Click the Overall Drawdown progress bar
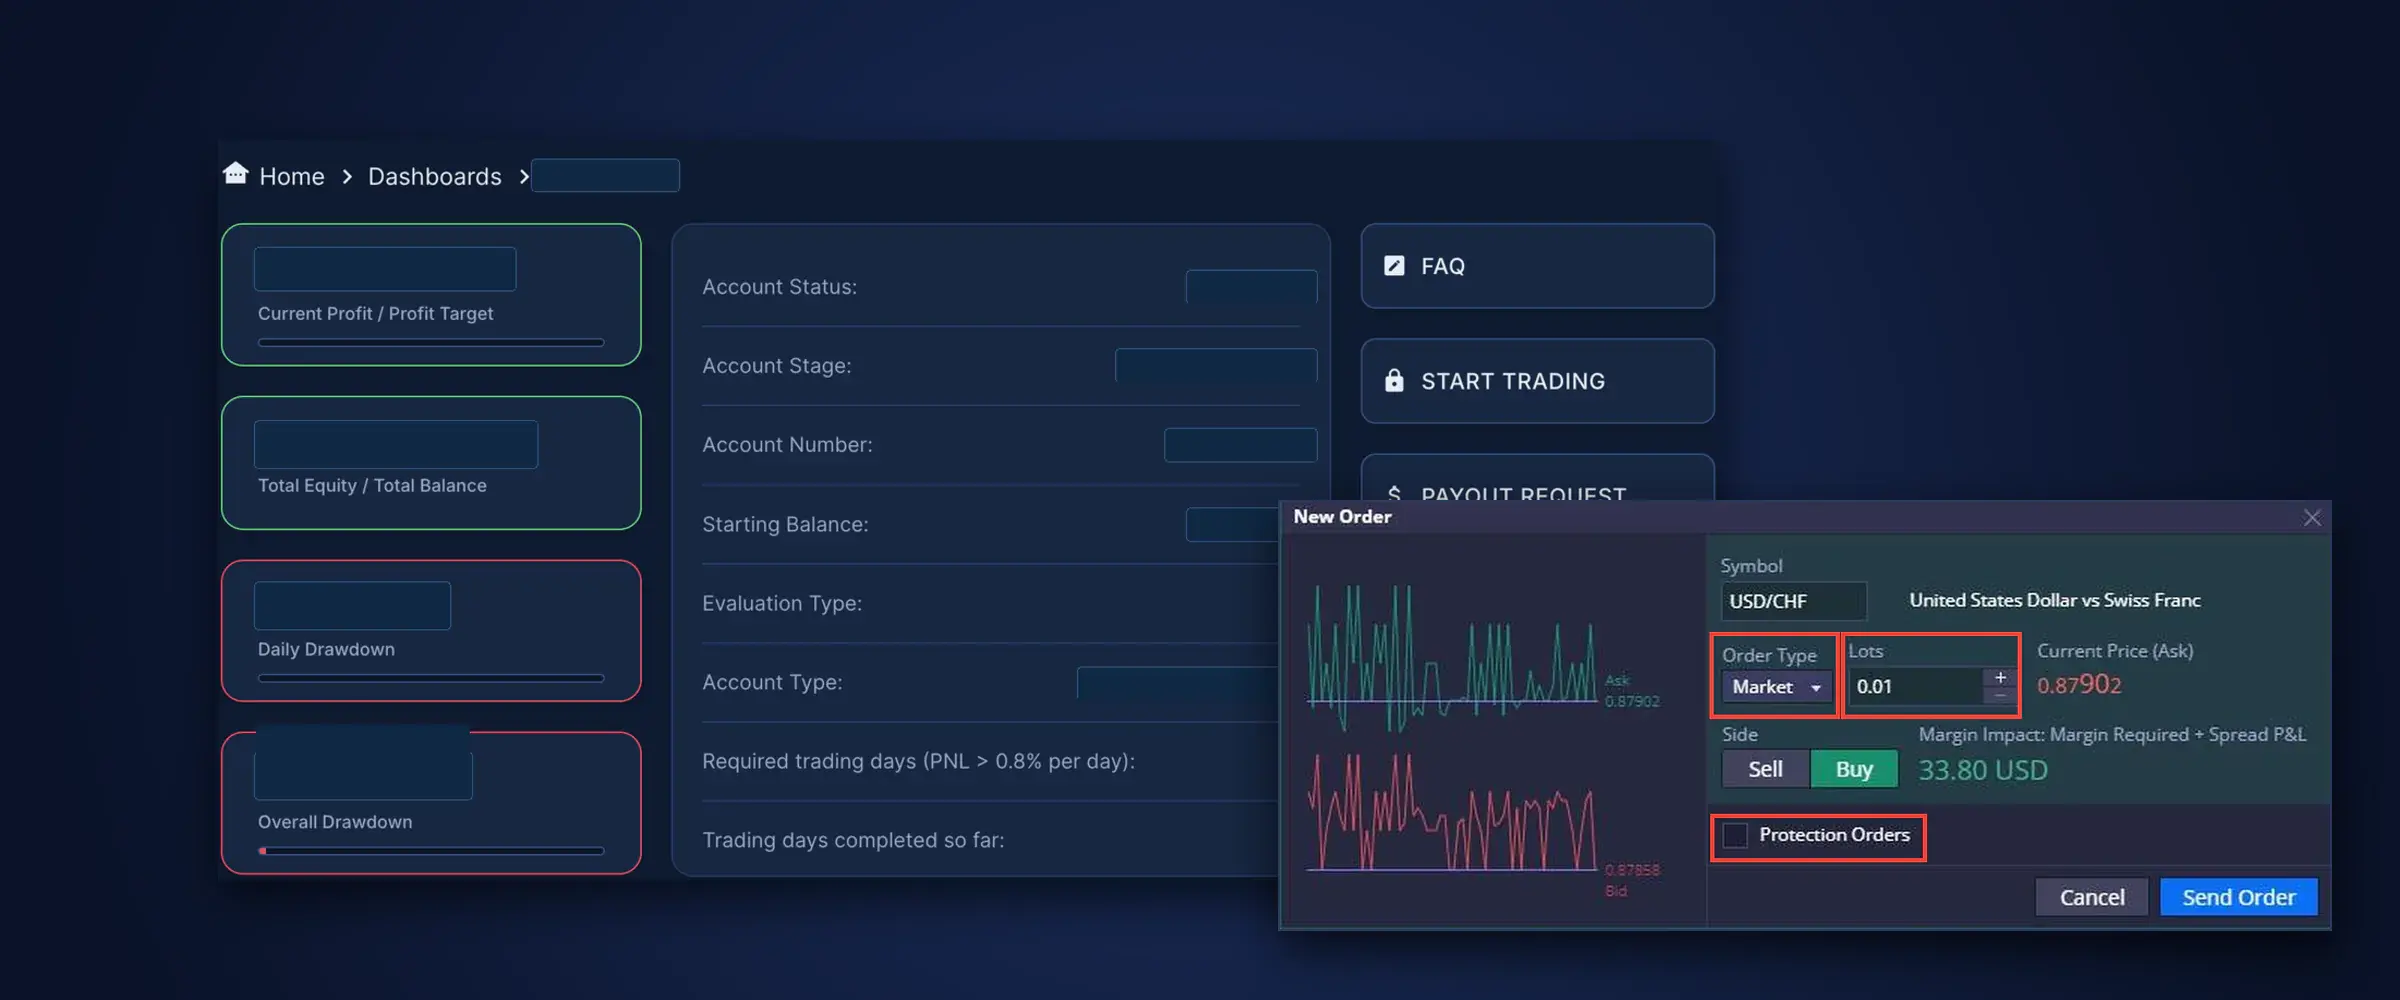 tap(431, 851)
